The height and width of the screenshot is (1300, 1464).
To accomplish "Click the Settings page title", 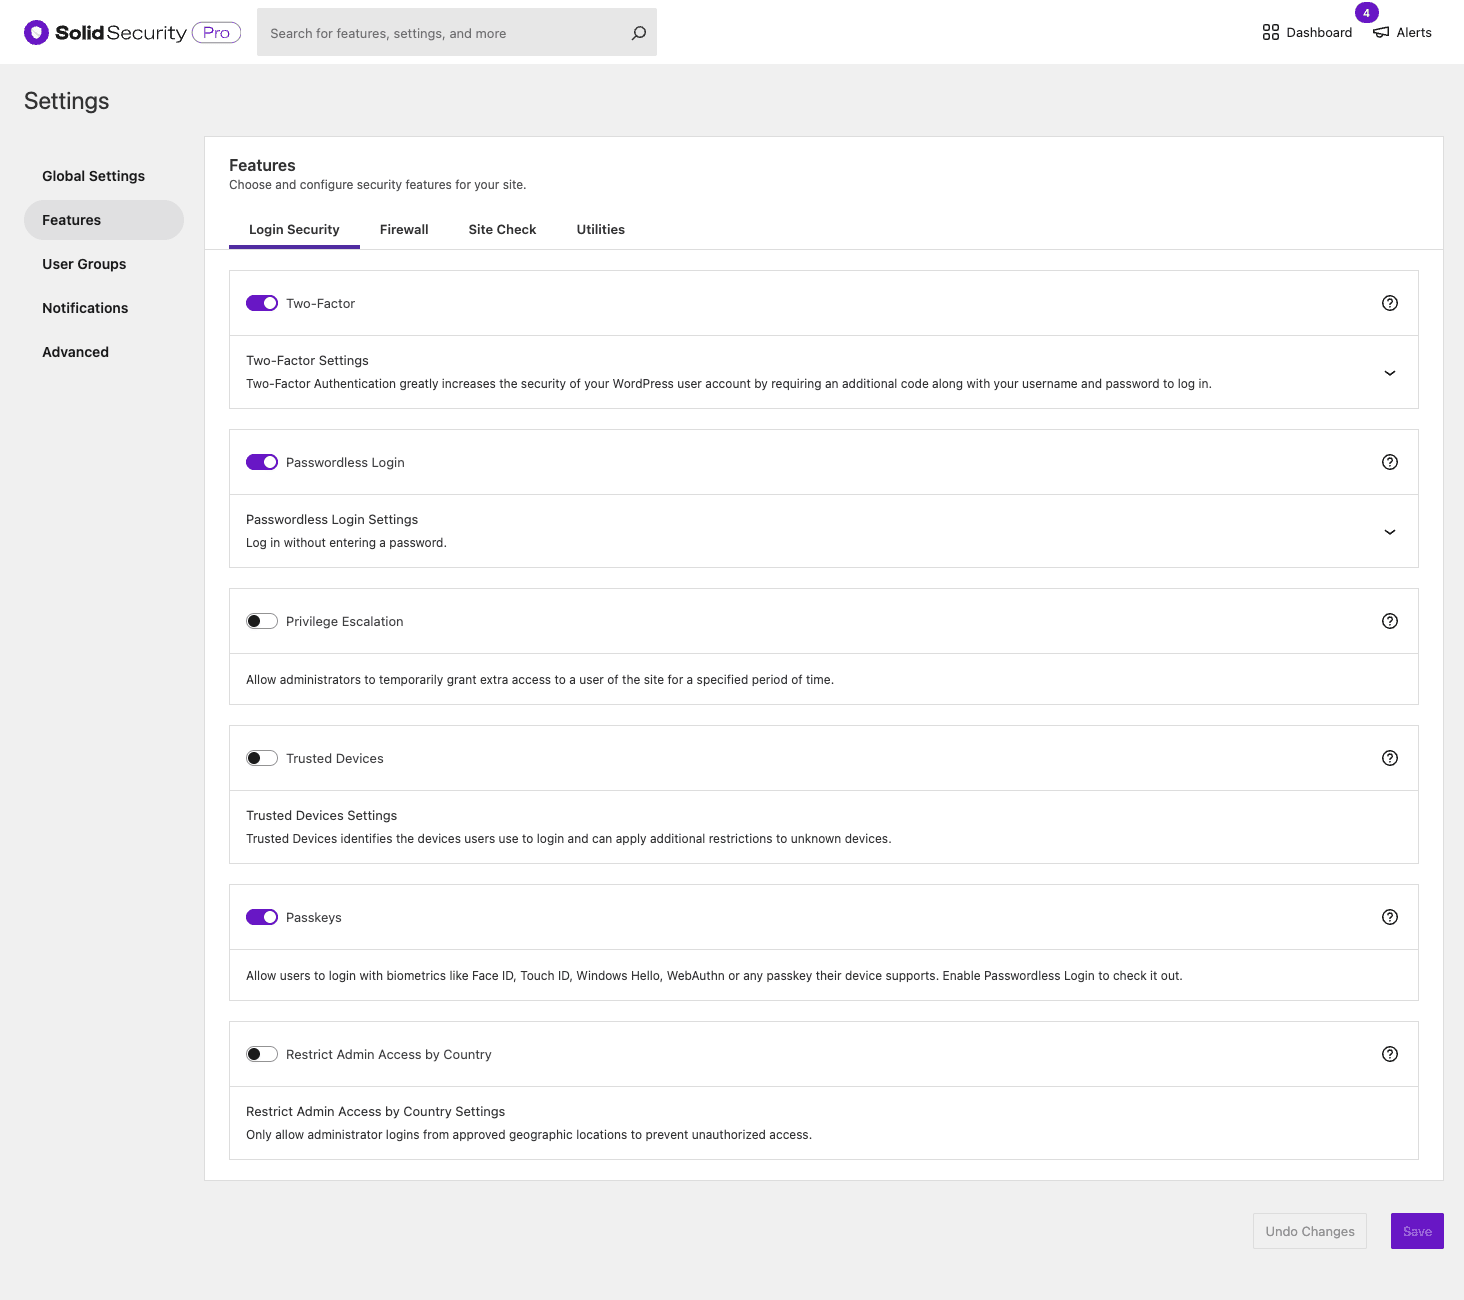I will (x=66, y=101).
